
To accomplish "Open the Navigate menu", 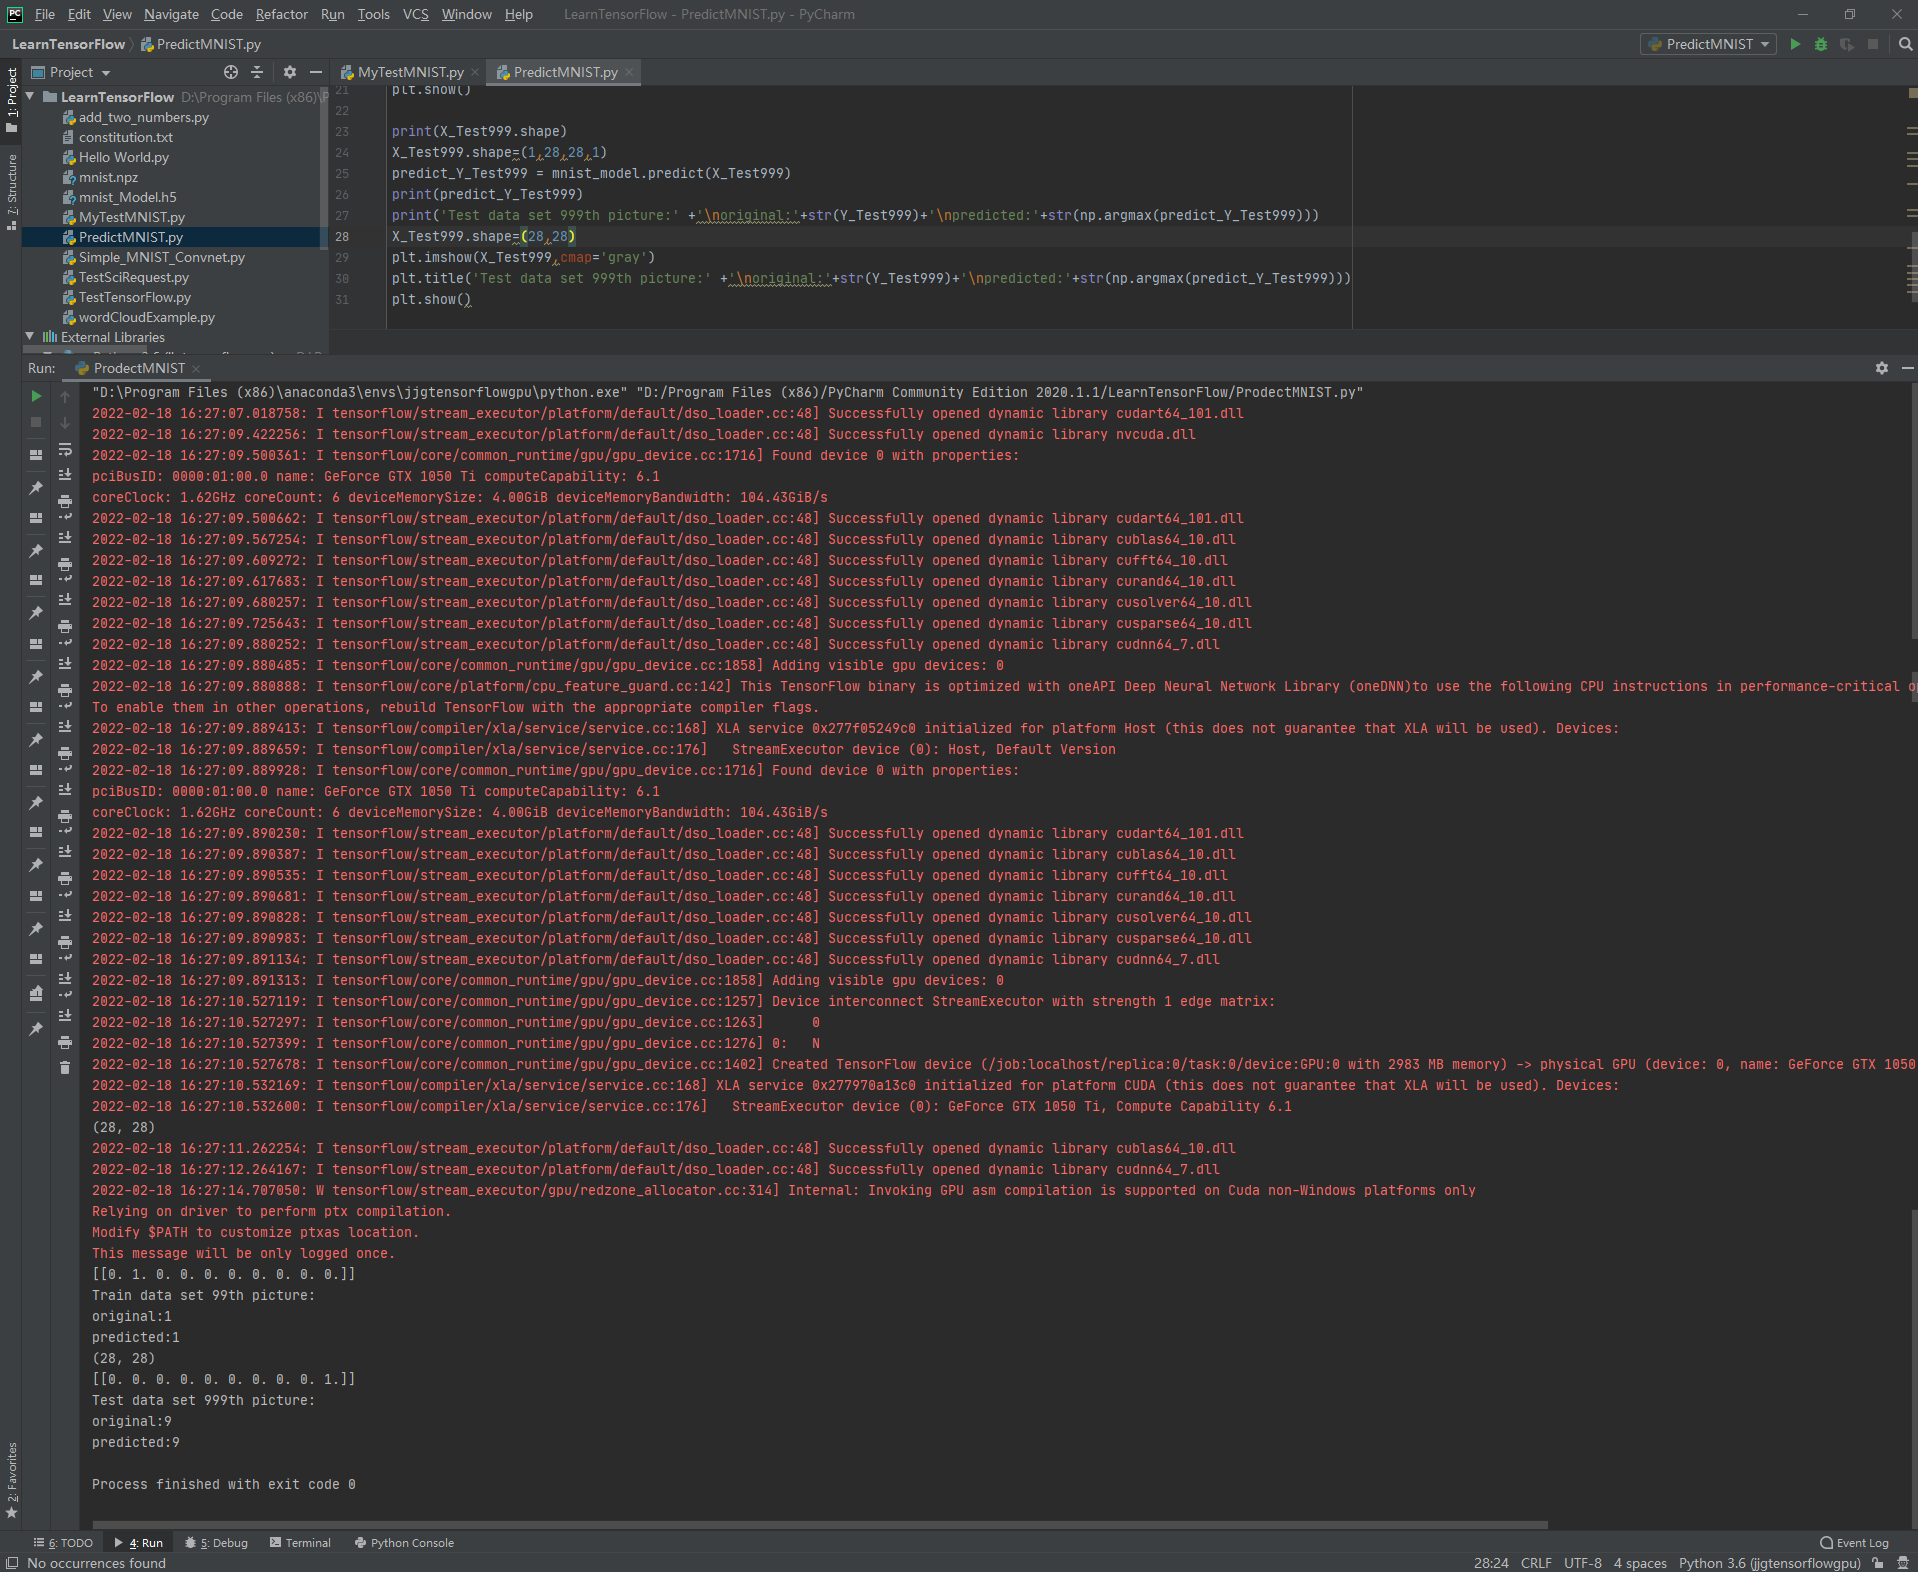I will [171, 14].
